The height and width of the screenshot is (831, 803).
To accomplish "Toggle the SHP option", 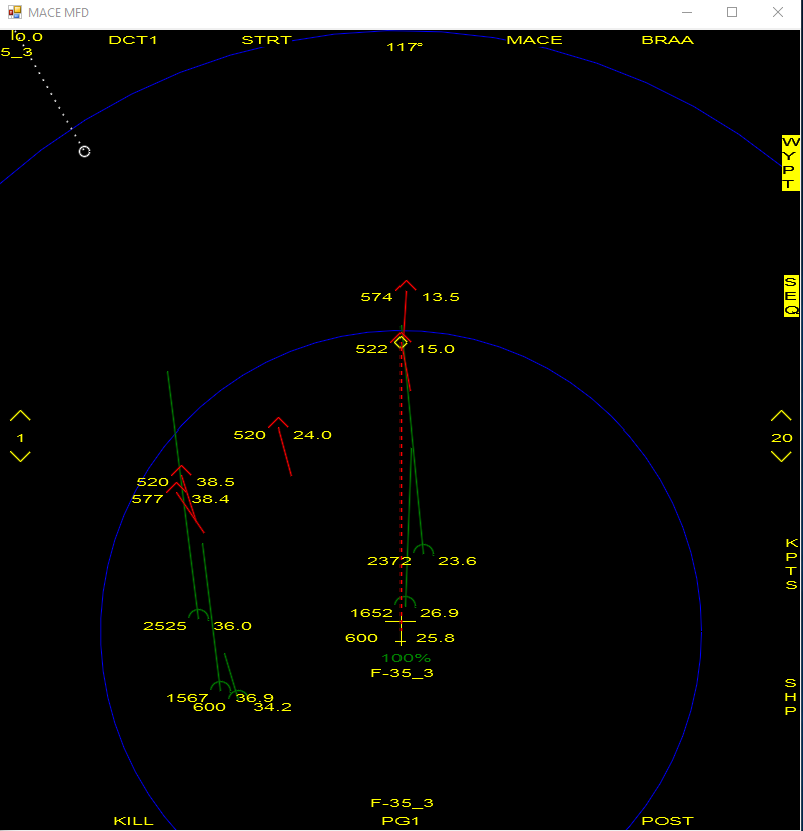I will 790,697.
